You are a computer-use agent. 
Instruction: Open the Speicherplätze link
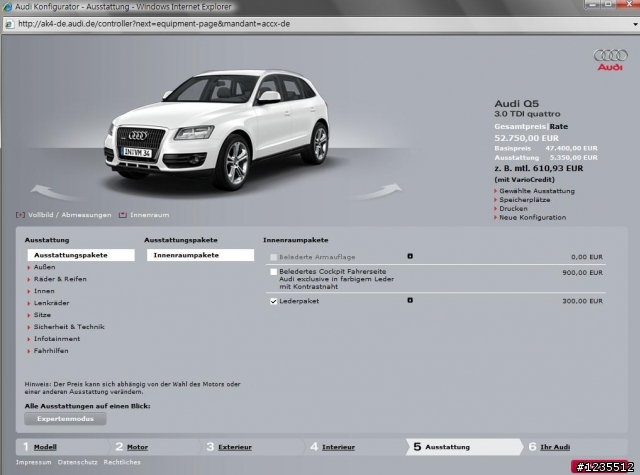pos(524,200)
